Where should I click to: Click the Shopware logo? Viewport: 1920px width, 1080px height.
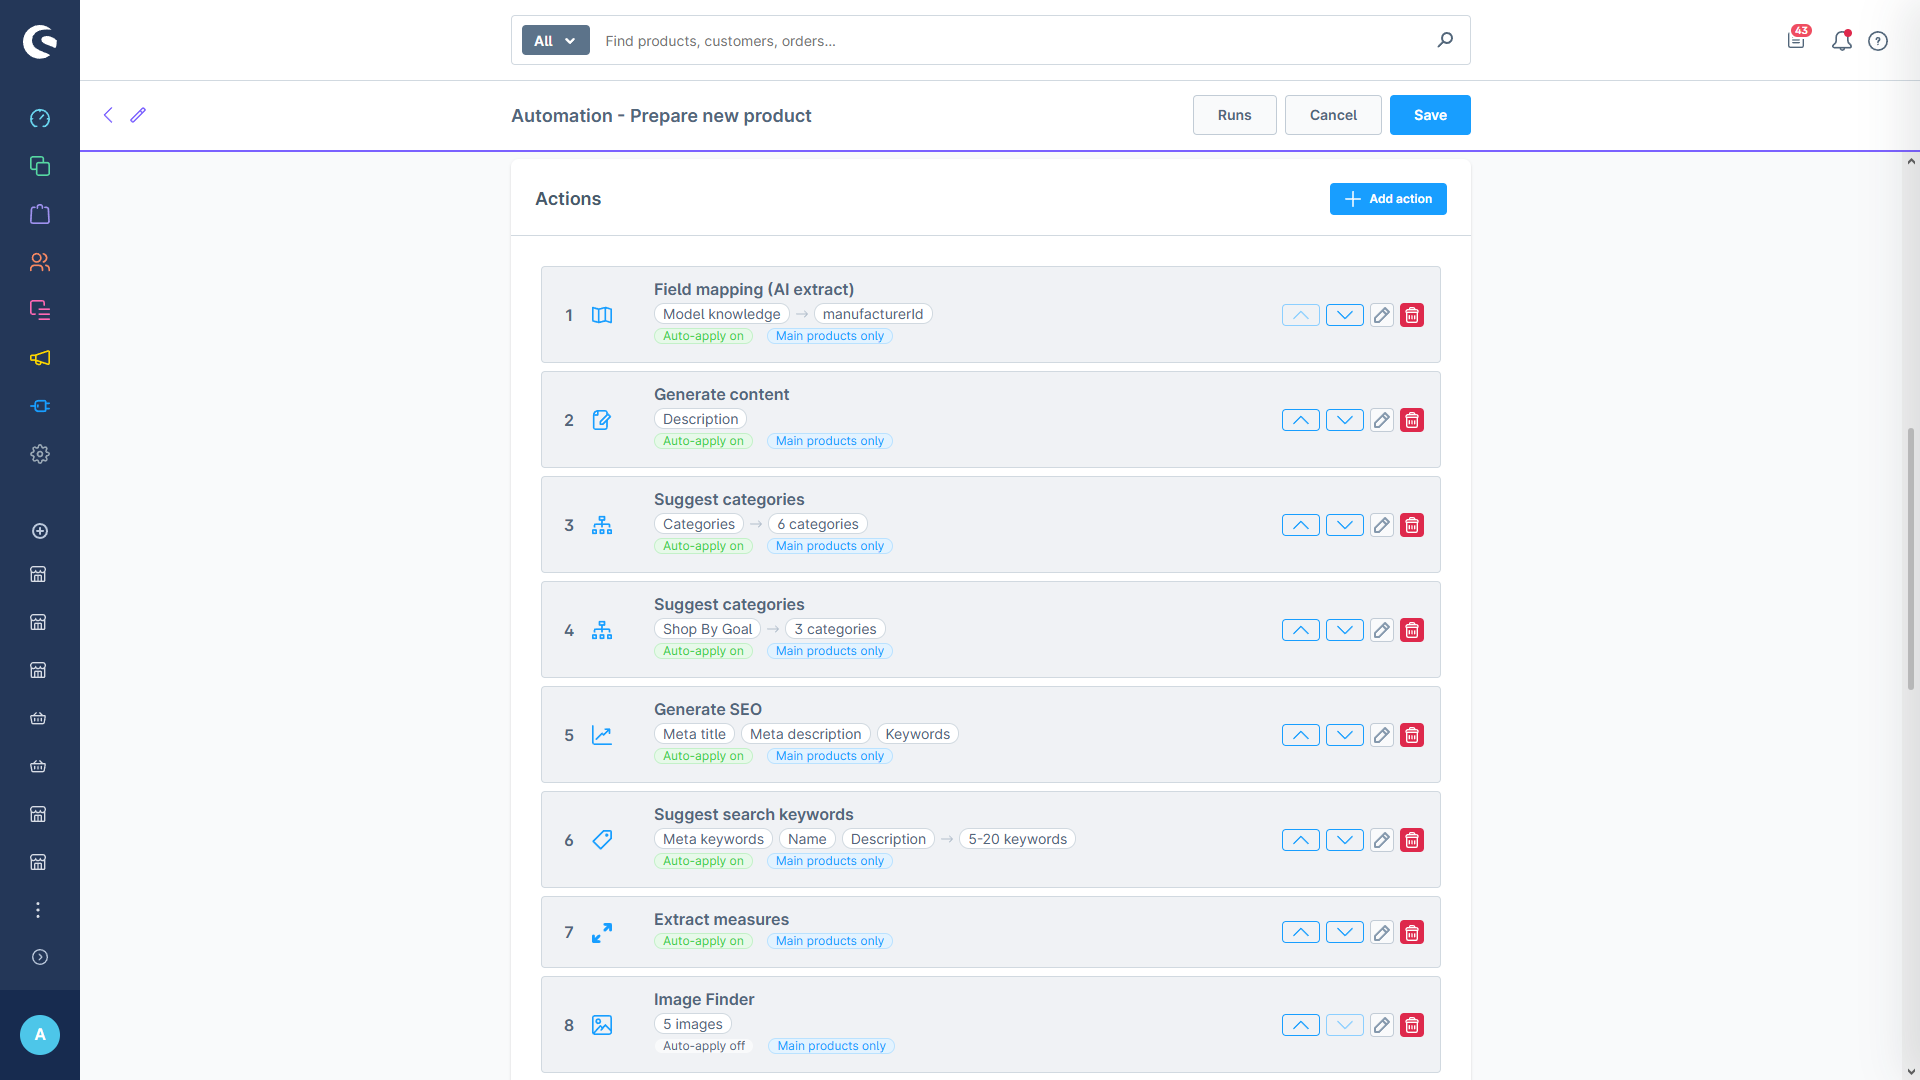[40, 41]
